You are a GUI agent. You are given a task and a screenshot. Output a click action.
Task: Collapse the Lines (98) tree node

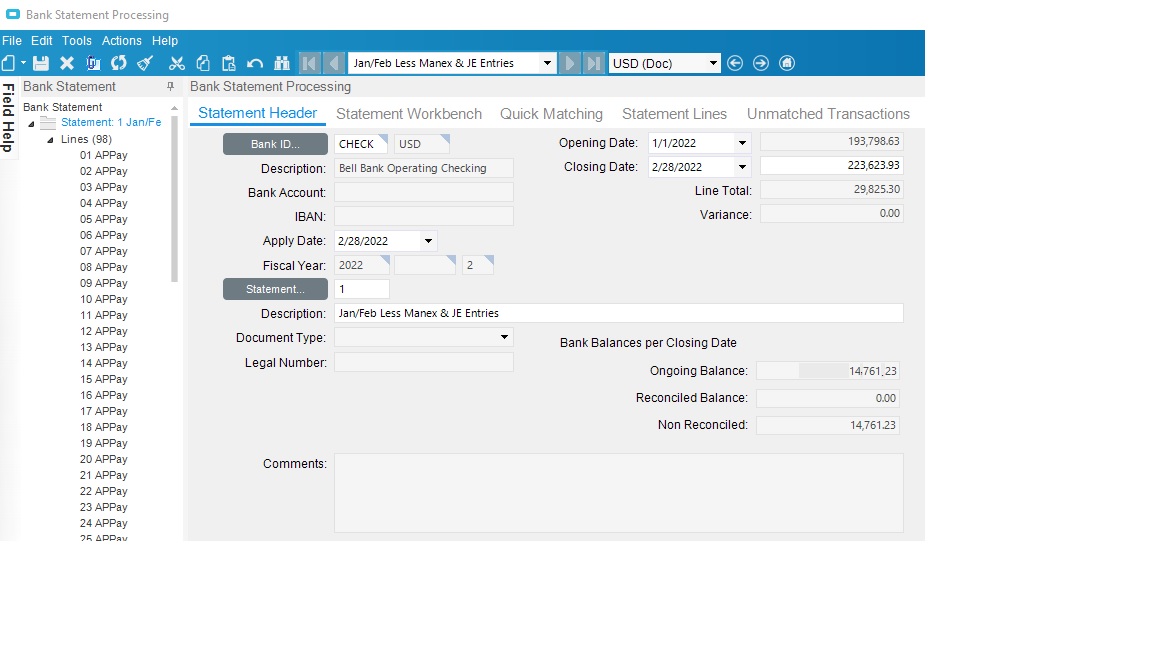click(50, 140)
